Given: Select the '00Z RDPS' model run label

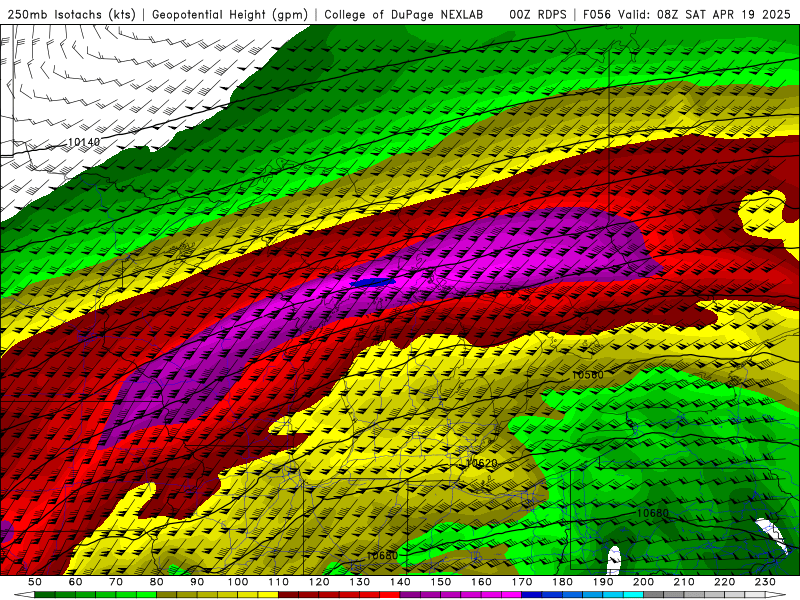Looking at the screenshot, I should 538,14.
